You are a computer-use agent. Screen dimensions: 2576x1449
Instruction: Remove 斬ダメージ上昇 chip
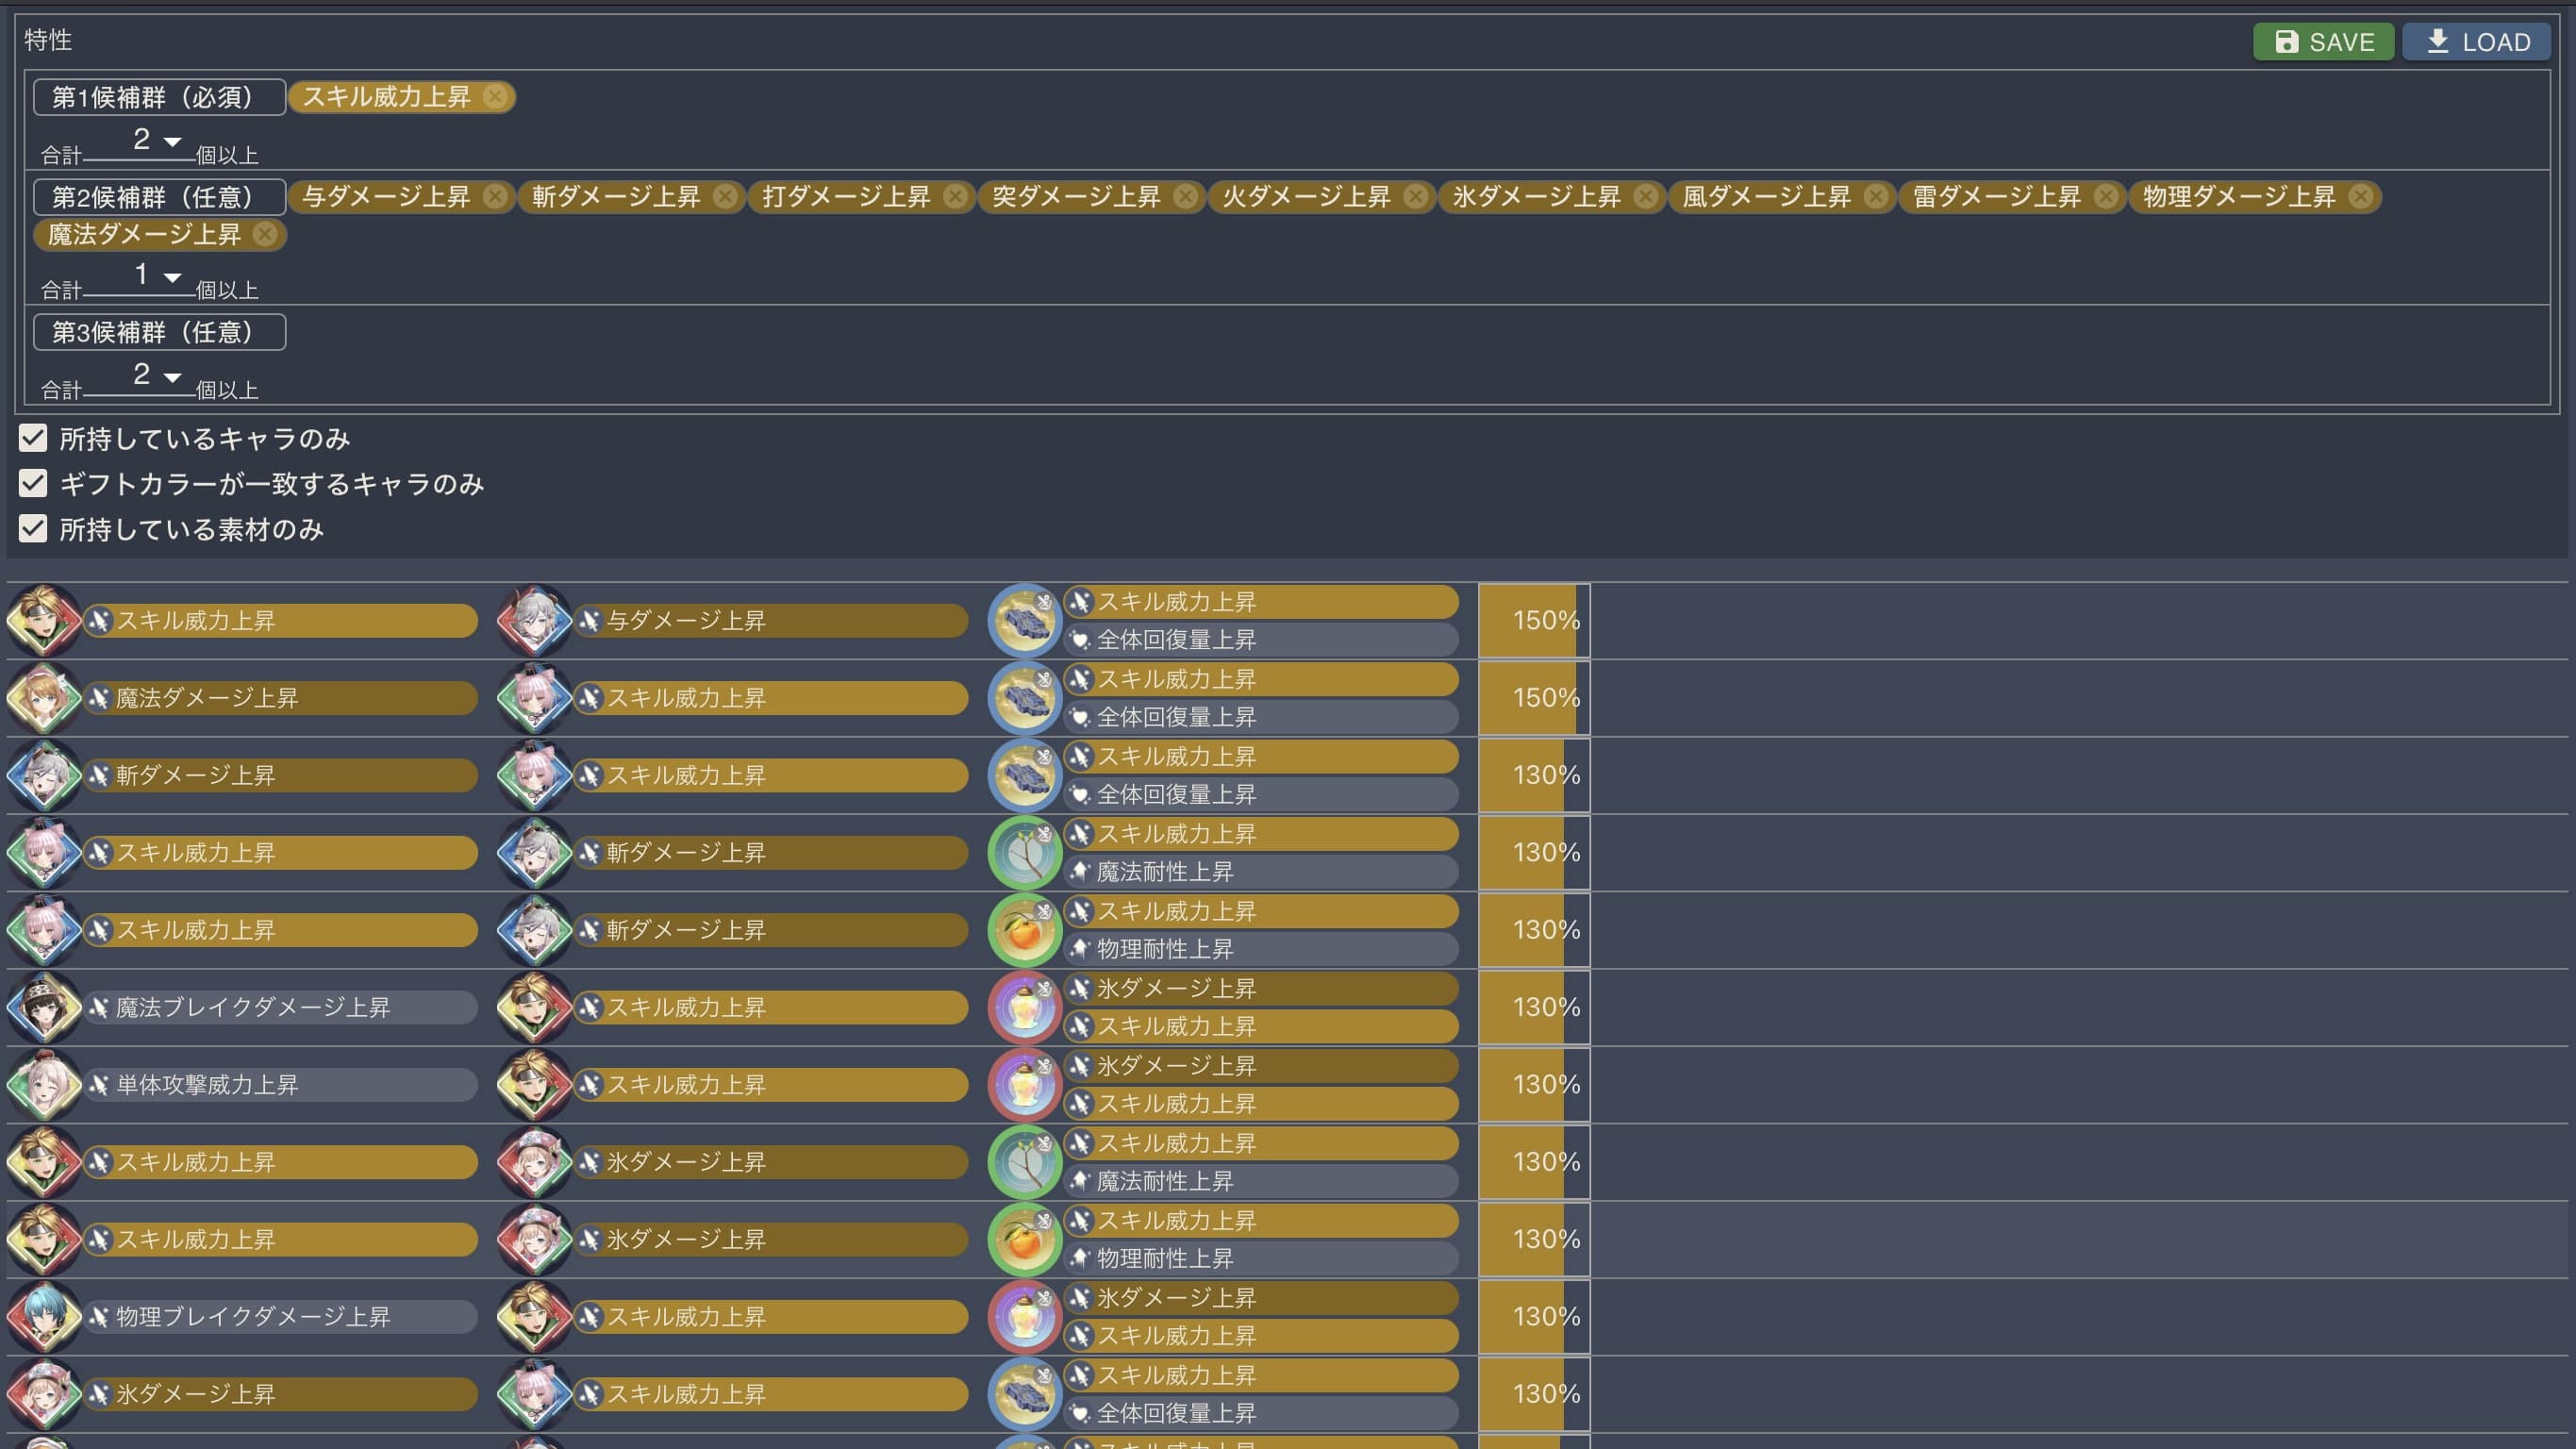(725, 197)
